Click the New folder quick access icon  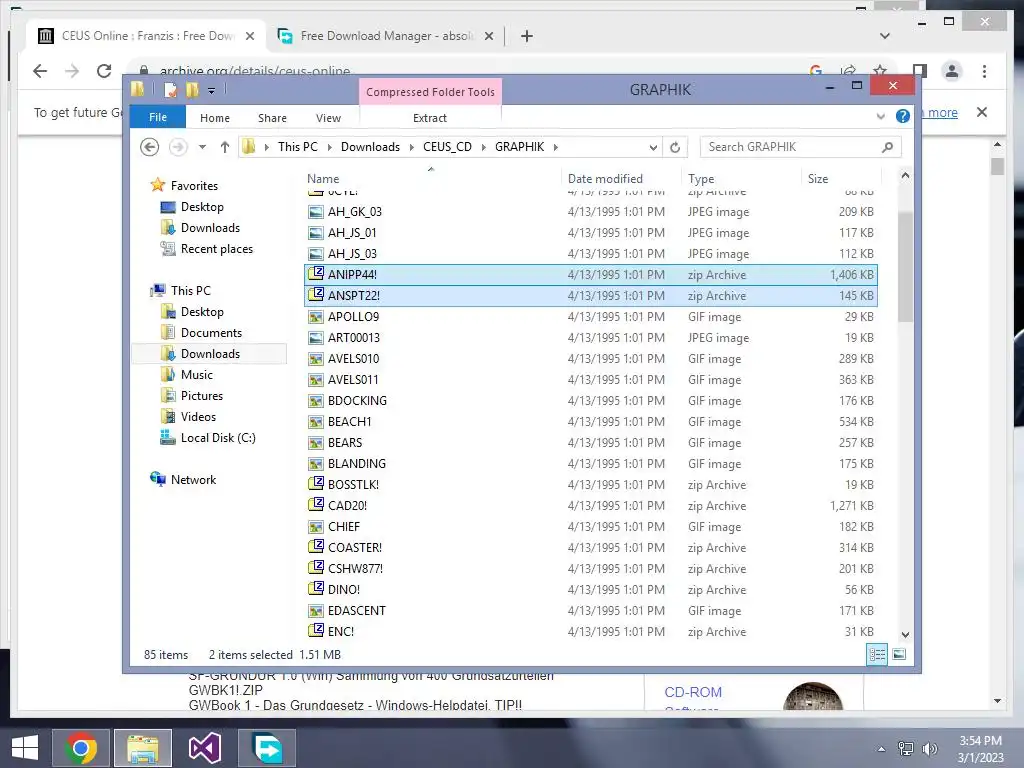point(192,90)
